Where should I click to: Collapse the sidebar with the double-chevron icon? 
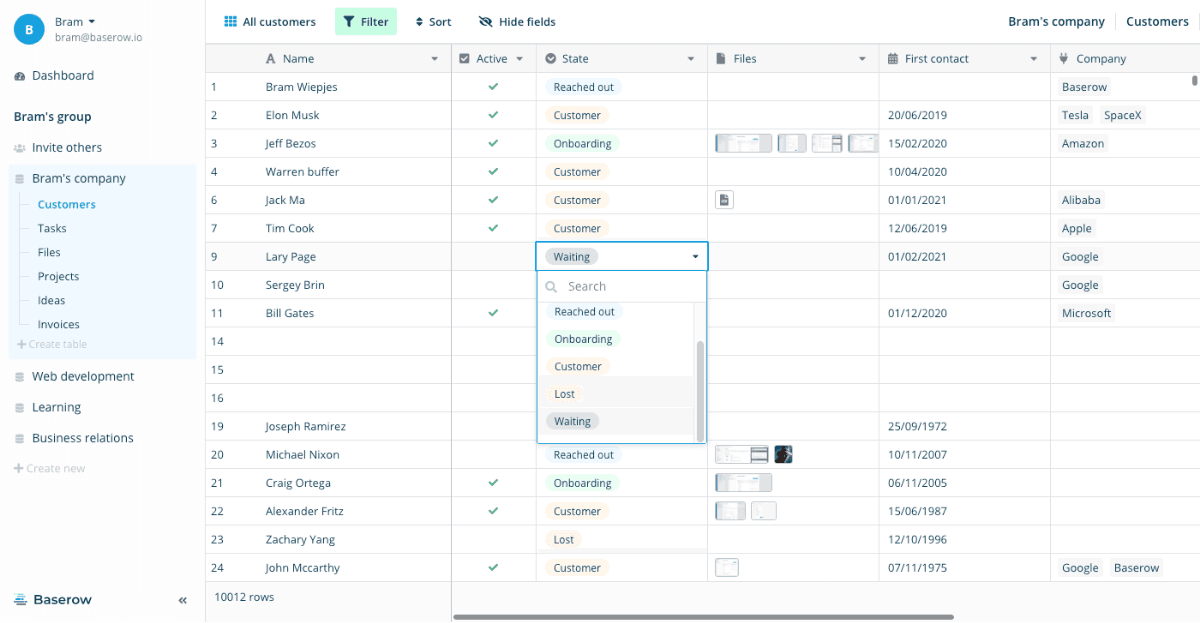[x=182, y=600]
